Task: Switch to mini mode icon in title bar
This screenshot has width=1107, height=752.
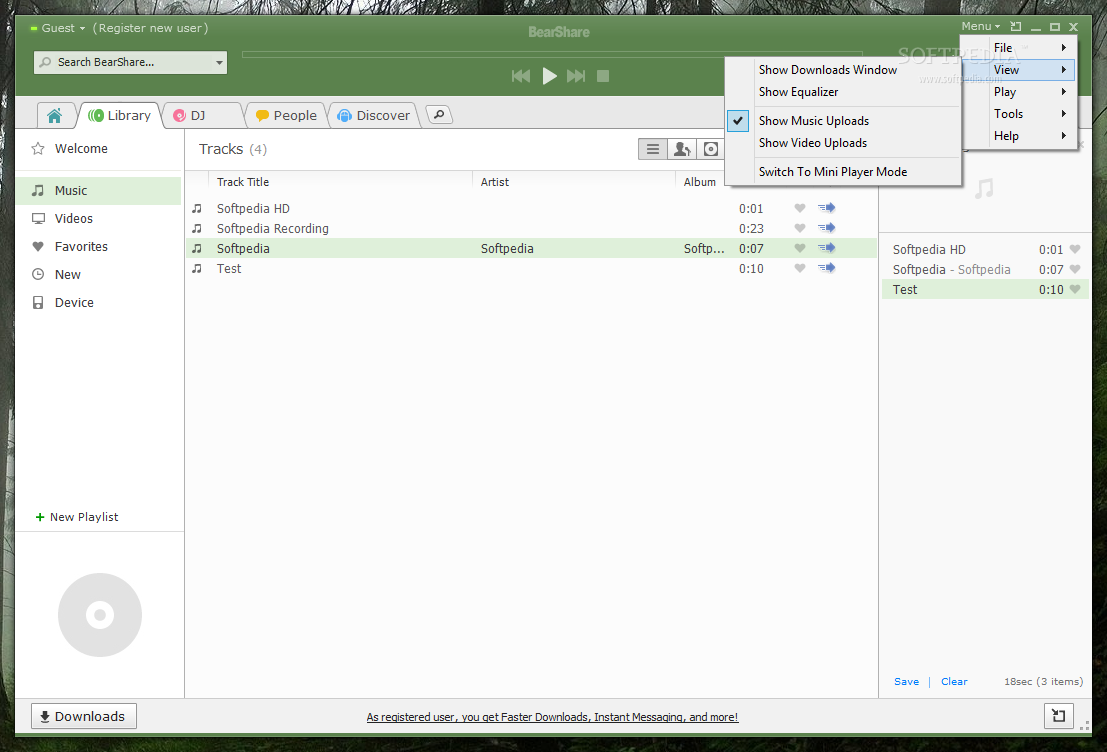Action: [1015, 26]
